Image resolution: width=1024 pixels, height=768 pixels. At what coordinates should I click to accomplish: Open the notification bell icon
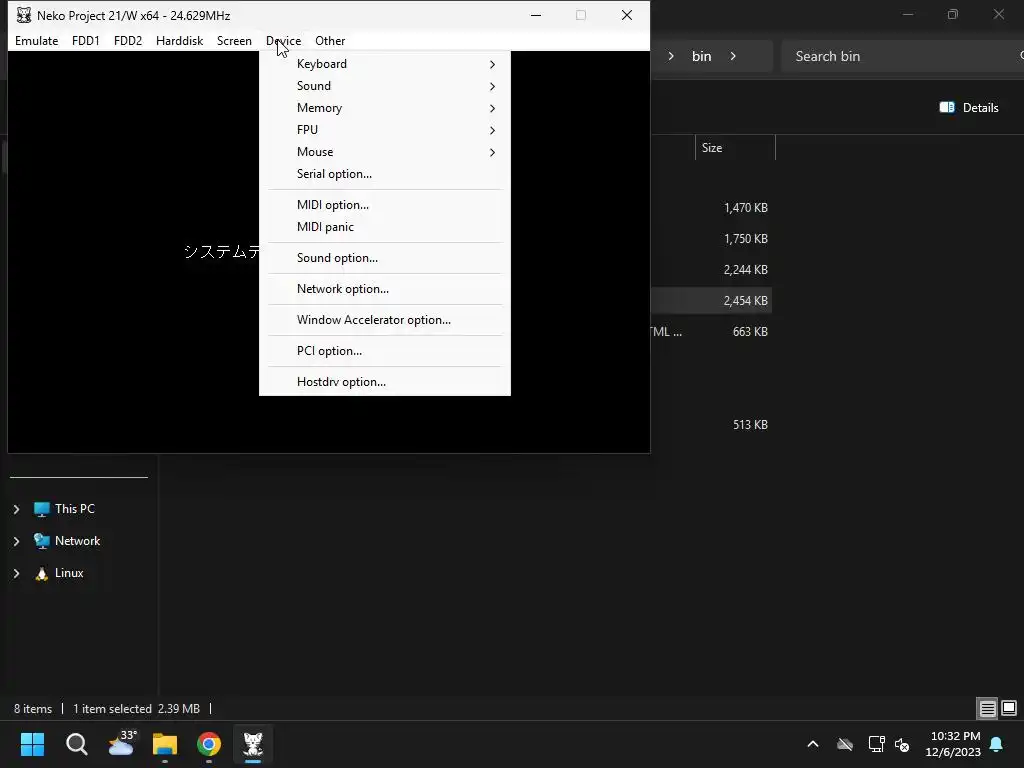(996, 744)
